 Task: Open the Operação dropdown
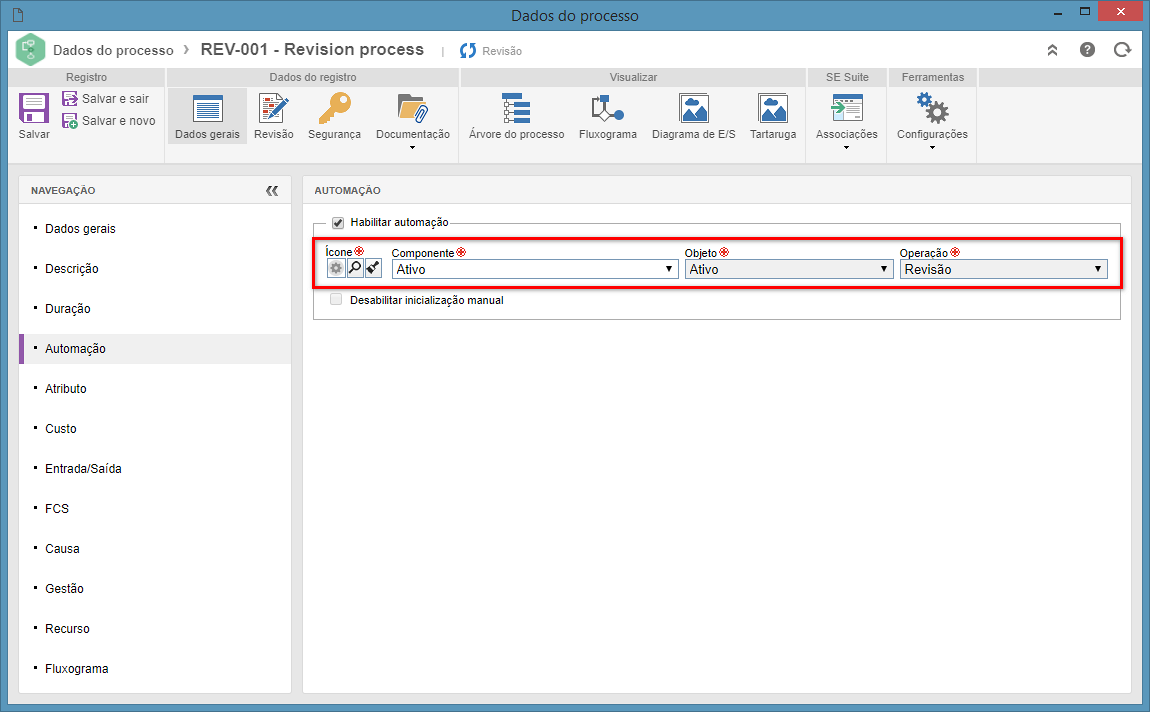1003,269
